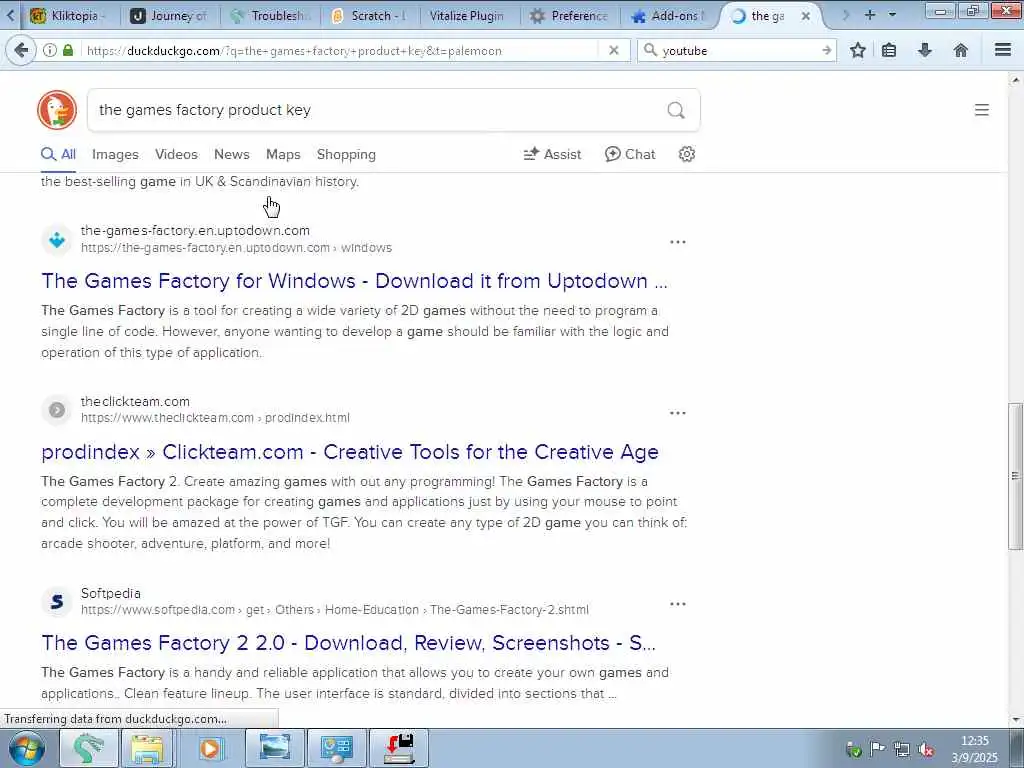The height and width of the screenshot is (768, 1024).
Task: Open more options for Softpedia result
Action: (x=678, y=604)
